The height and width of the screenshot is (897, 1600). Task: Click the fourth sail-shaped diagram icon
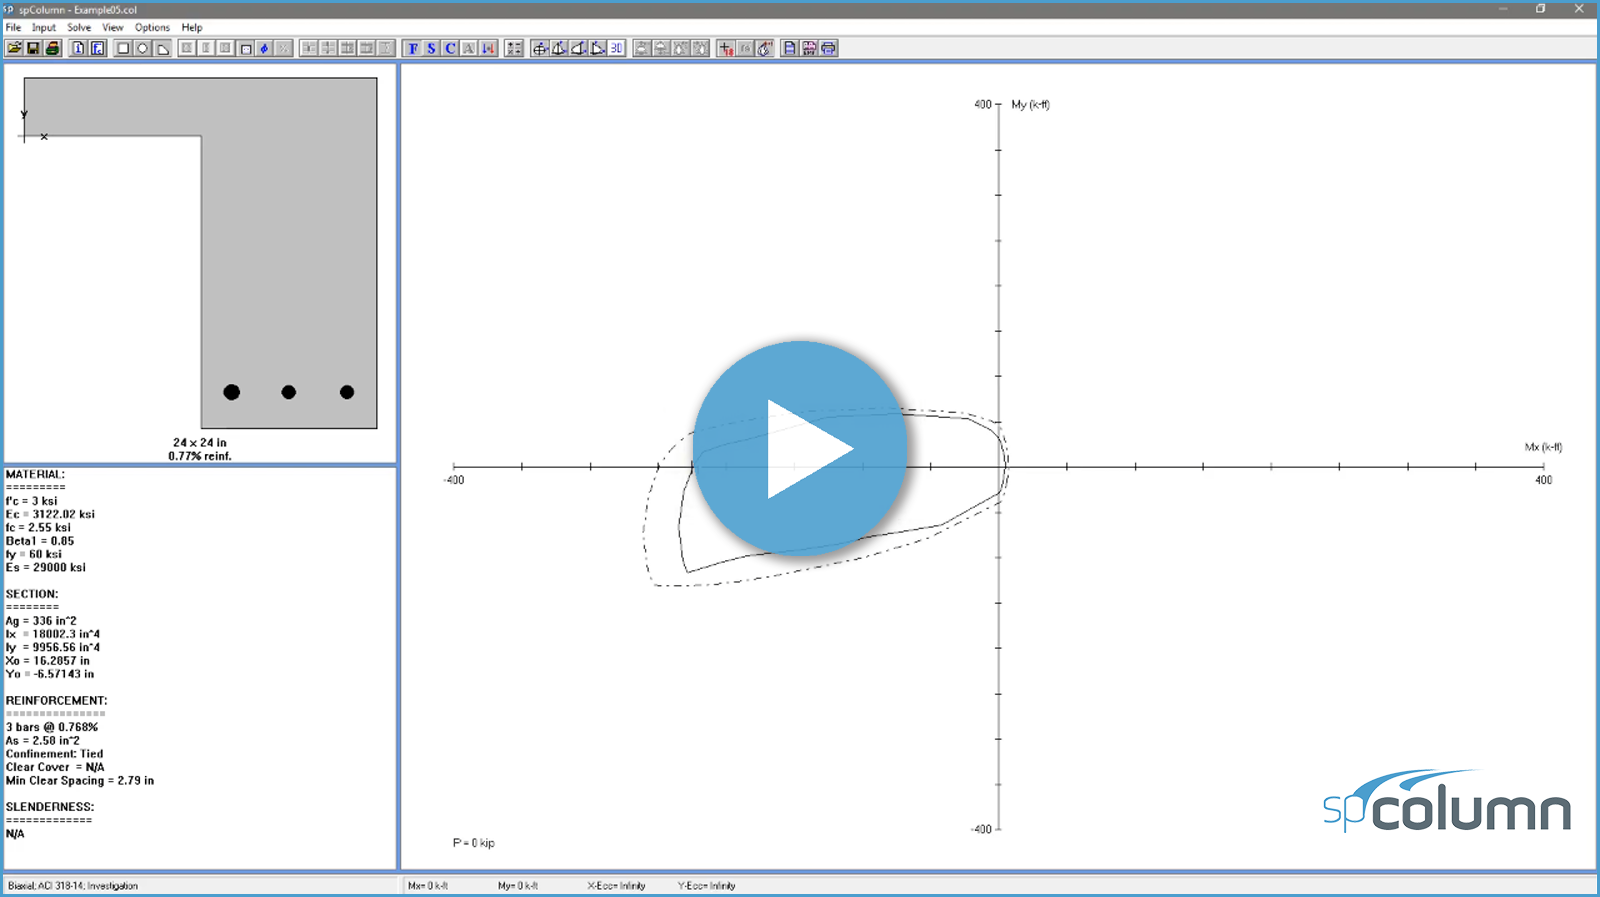pyautogui.click(x=597, y=48)
